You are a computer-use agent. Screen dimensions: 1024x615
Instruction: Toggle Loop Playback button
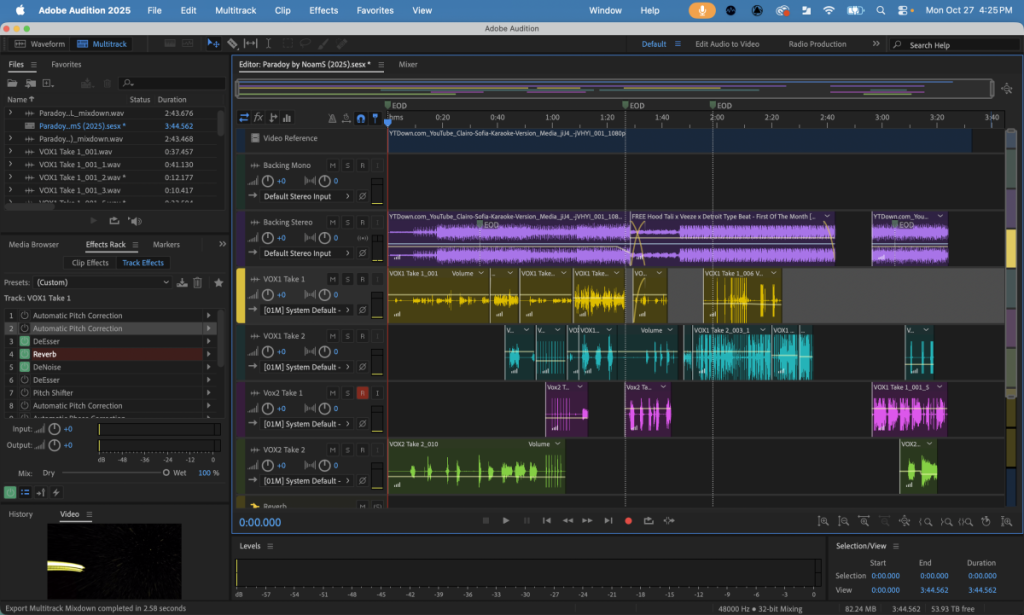point(648,520)
